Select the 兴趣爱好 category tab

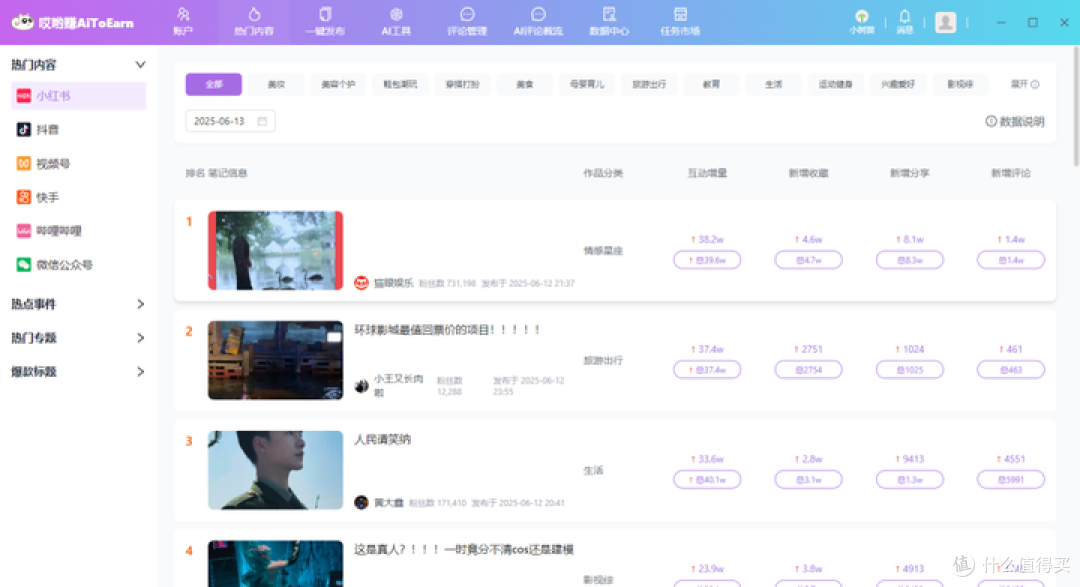[x=897, y=84]
